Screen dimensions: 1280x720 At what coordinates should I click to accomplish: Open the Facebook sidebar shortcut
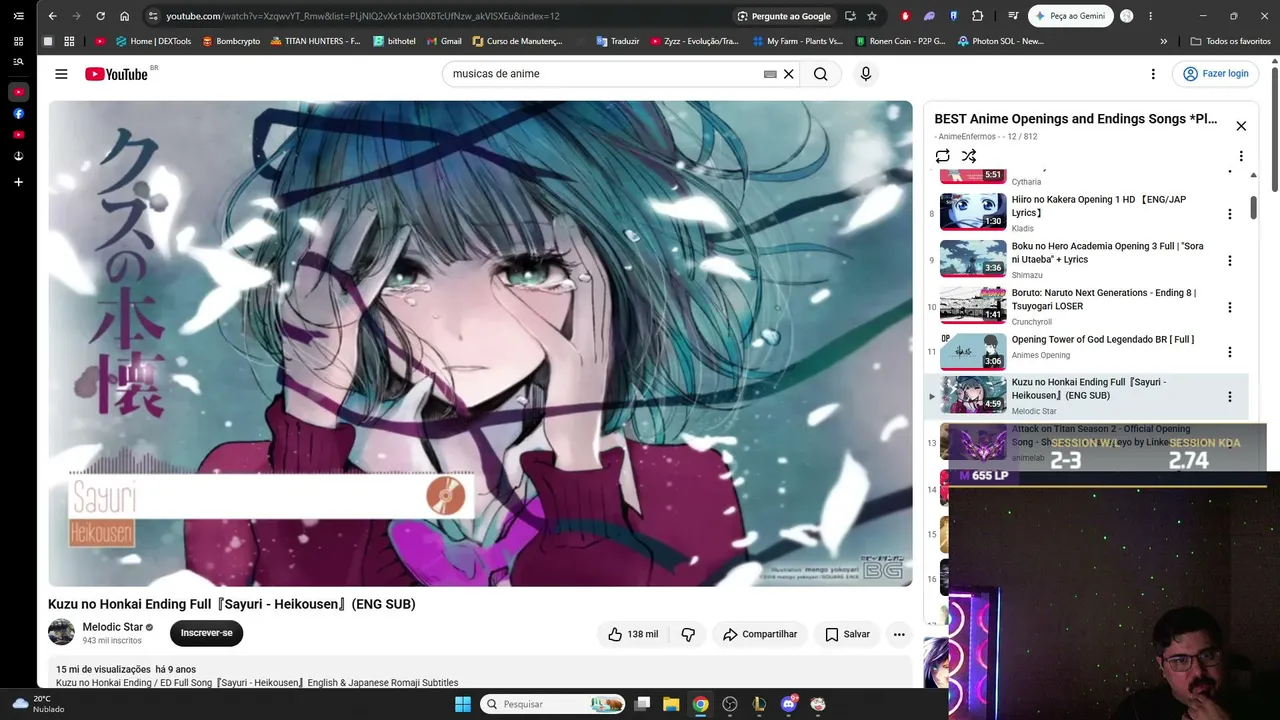(x=18, y=113)
